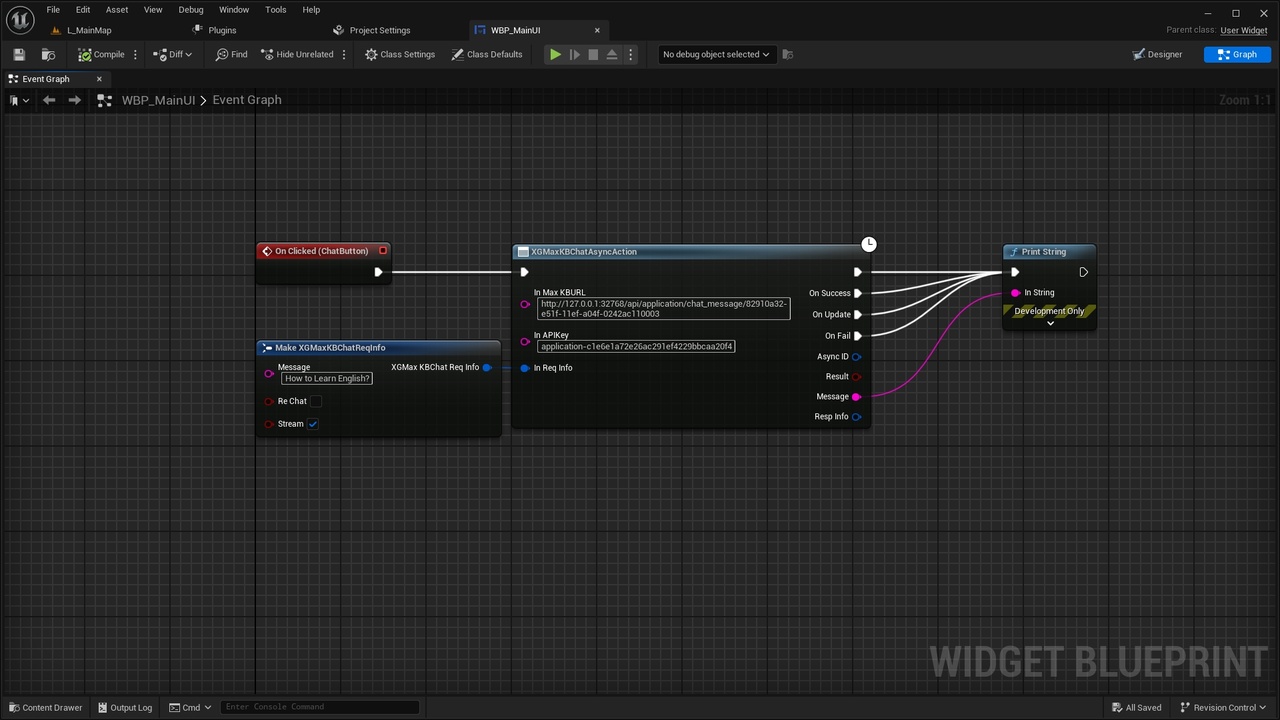This screenshot has width=1280, height=720.
Task: Click the Browse to asset in Content Browser icon
Action: click(48, 54)
